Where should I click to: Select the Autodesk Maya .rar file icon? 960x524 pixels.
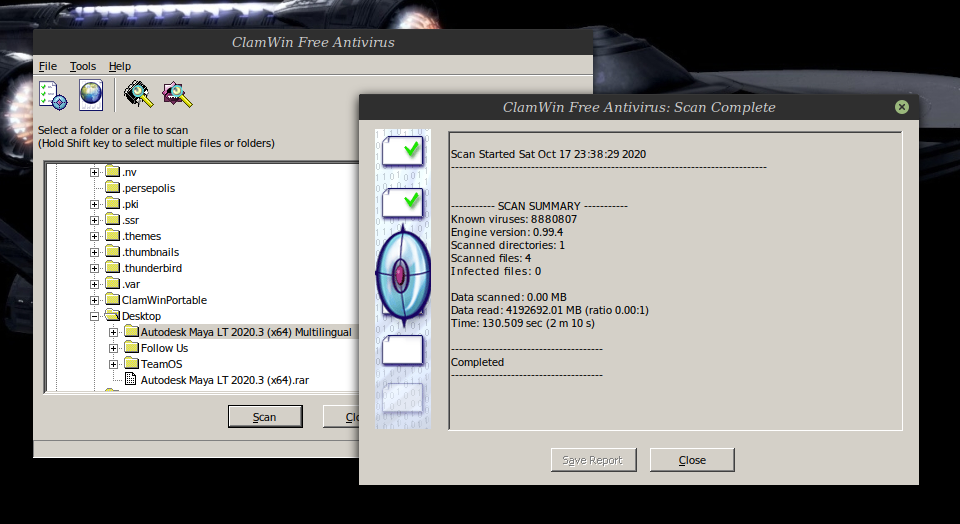[130, 379]
